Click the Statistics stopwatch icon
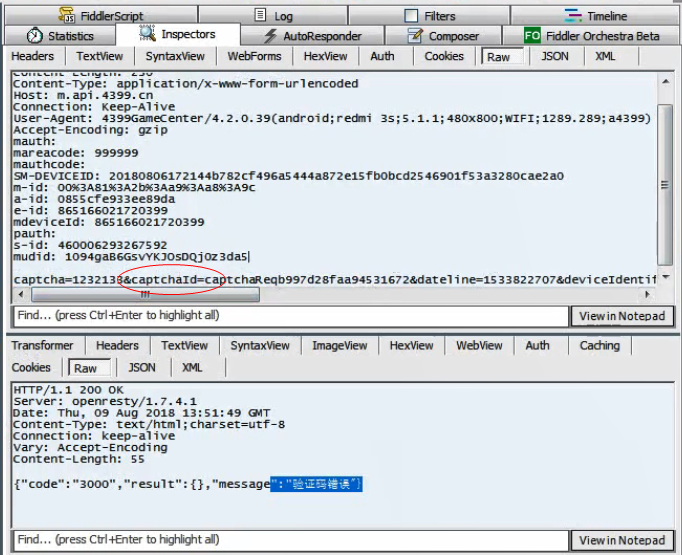The image size is (682, 555). click(34, 35)
